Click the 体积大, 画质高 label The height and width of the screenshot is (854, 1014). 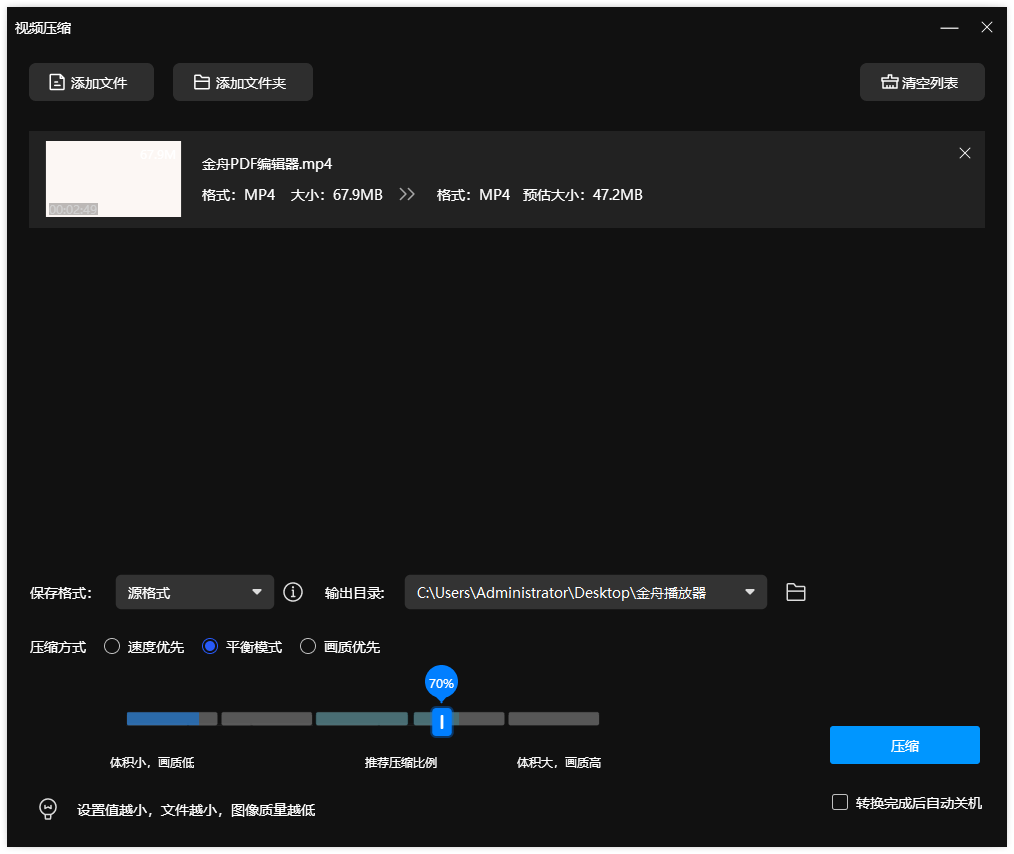pyautogui.click(x=559, y=763)
